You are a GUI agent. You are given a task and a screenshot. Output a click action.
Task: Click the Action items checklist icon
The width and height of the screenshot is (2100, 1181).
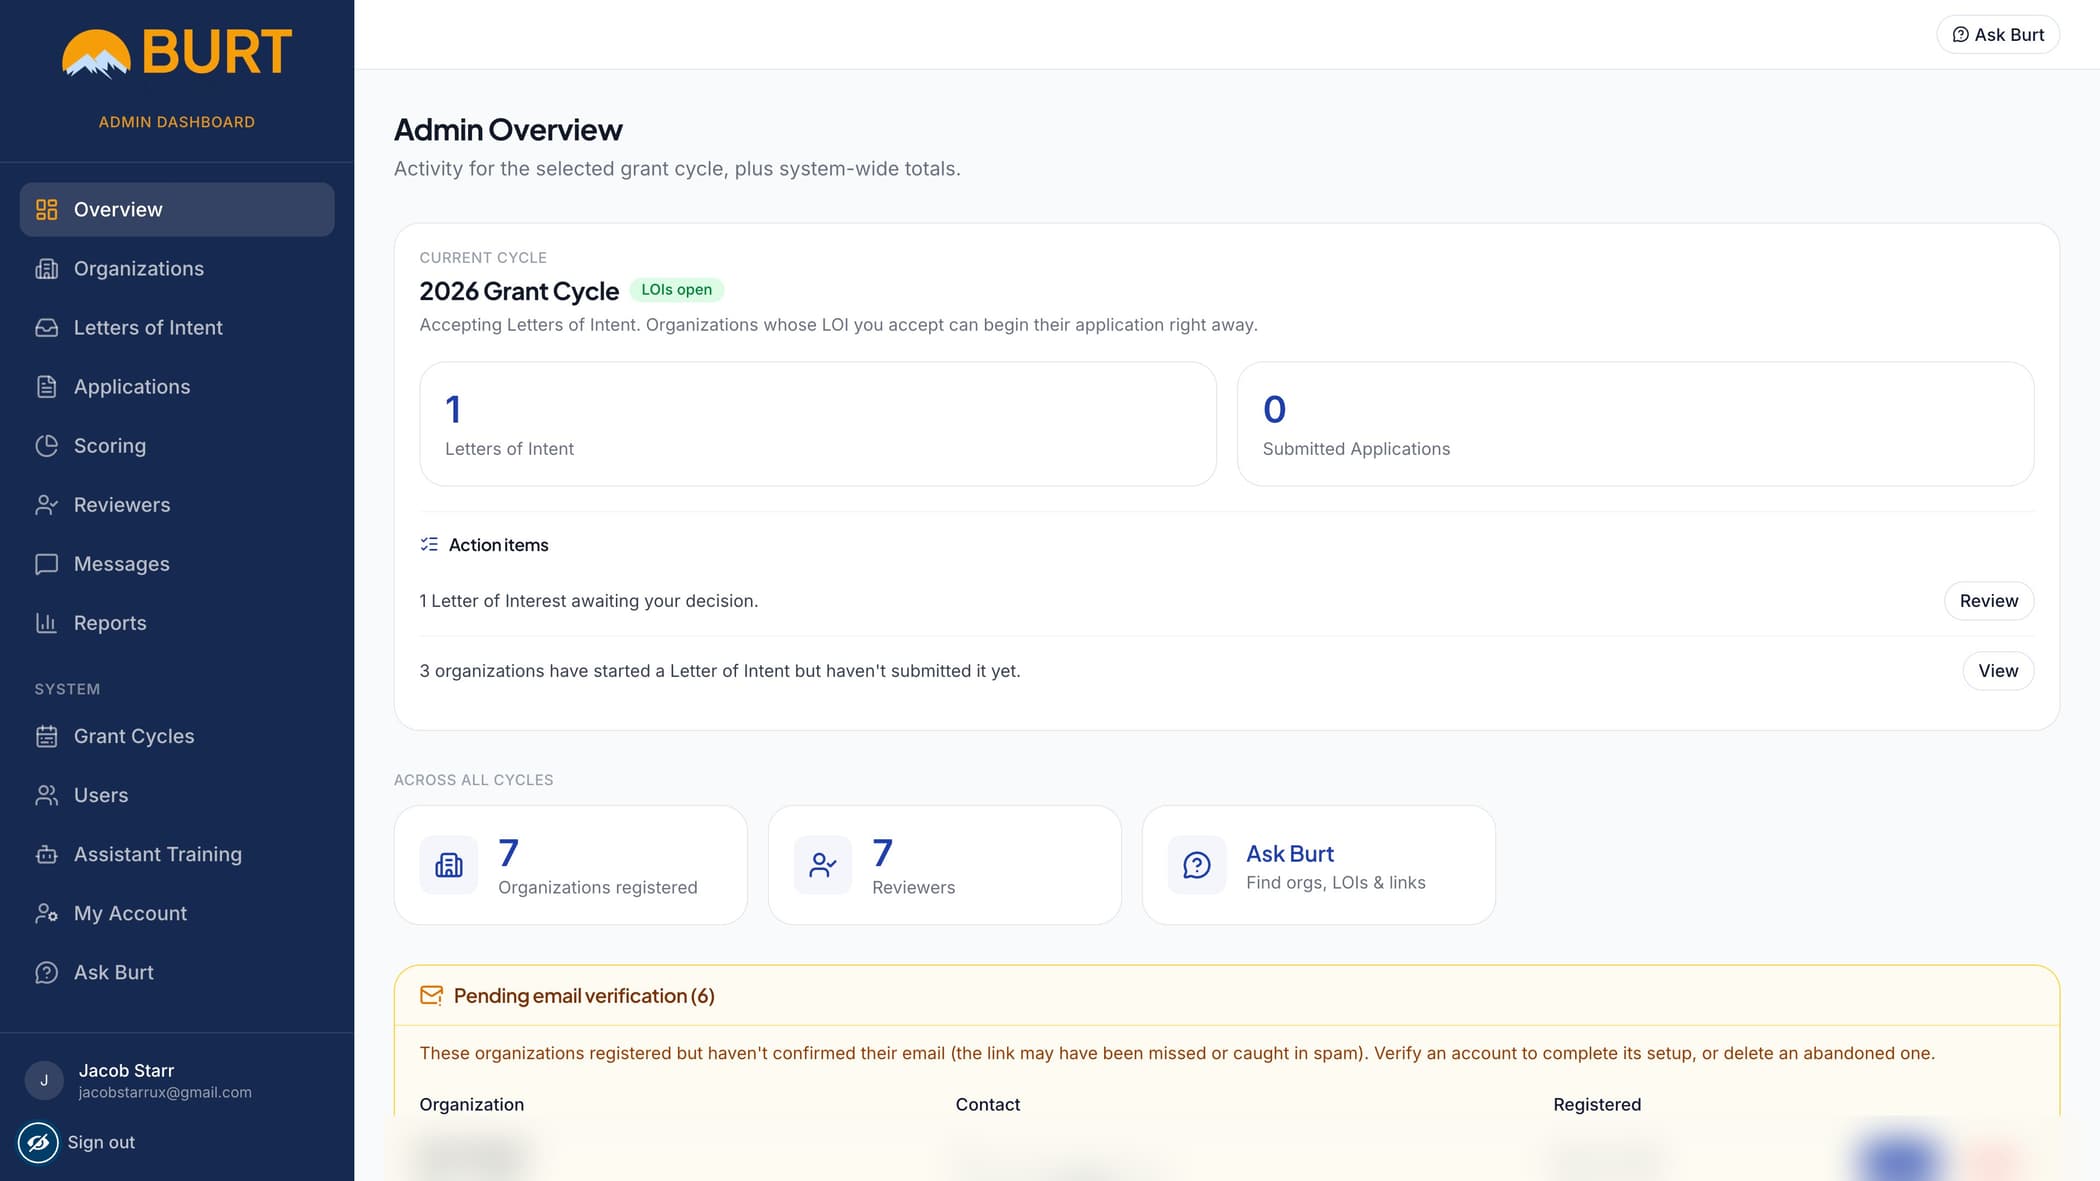(429, 544)
